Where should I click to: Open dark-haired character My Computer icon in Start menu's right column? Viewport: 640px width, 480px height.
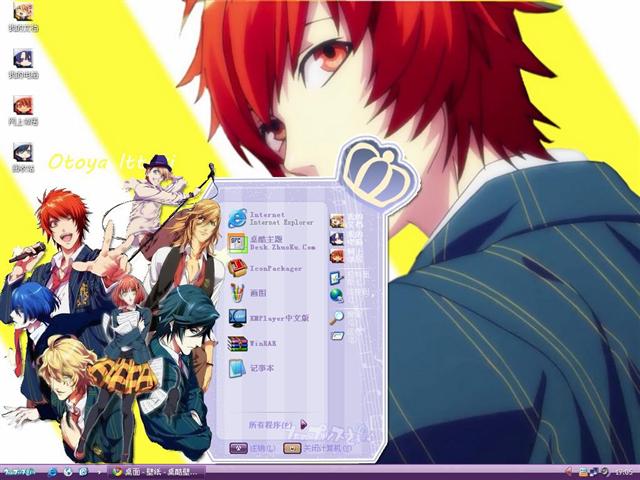point(337,239)
